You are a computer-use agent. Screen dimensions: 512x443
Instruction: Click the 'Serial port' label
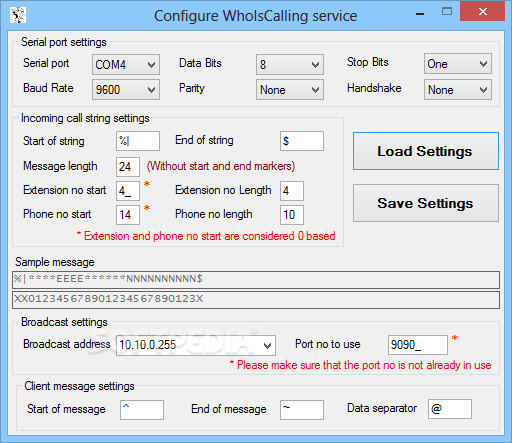pos(46,63)
